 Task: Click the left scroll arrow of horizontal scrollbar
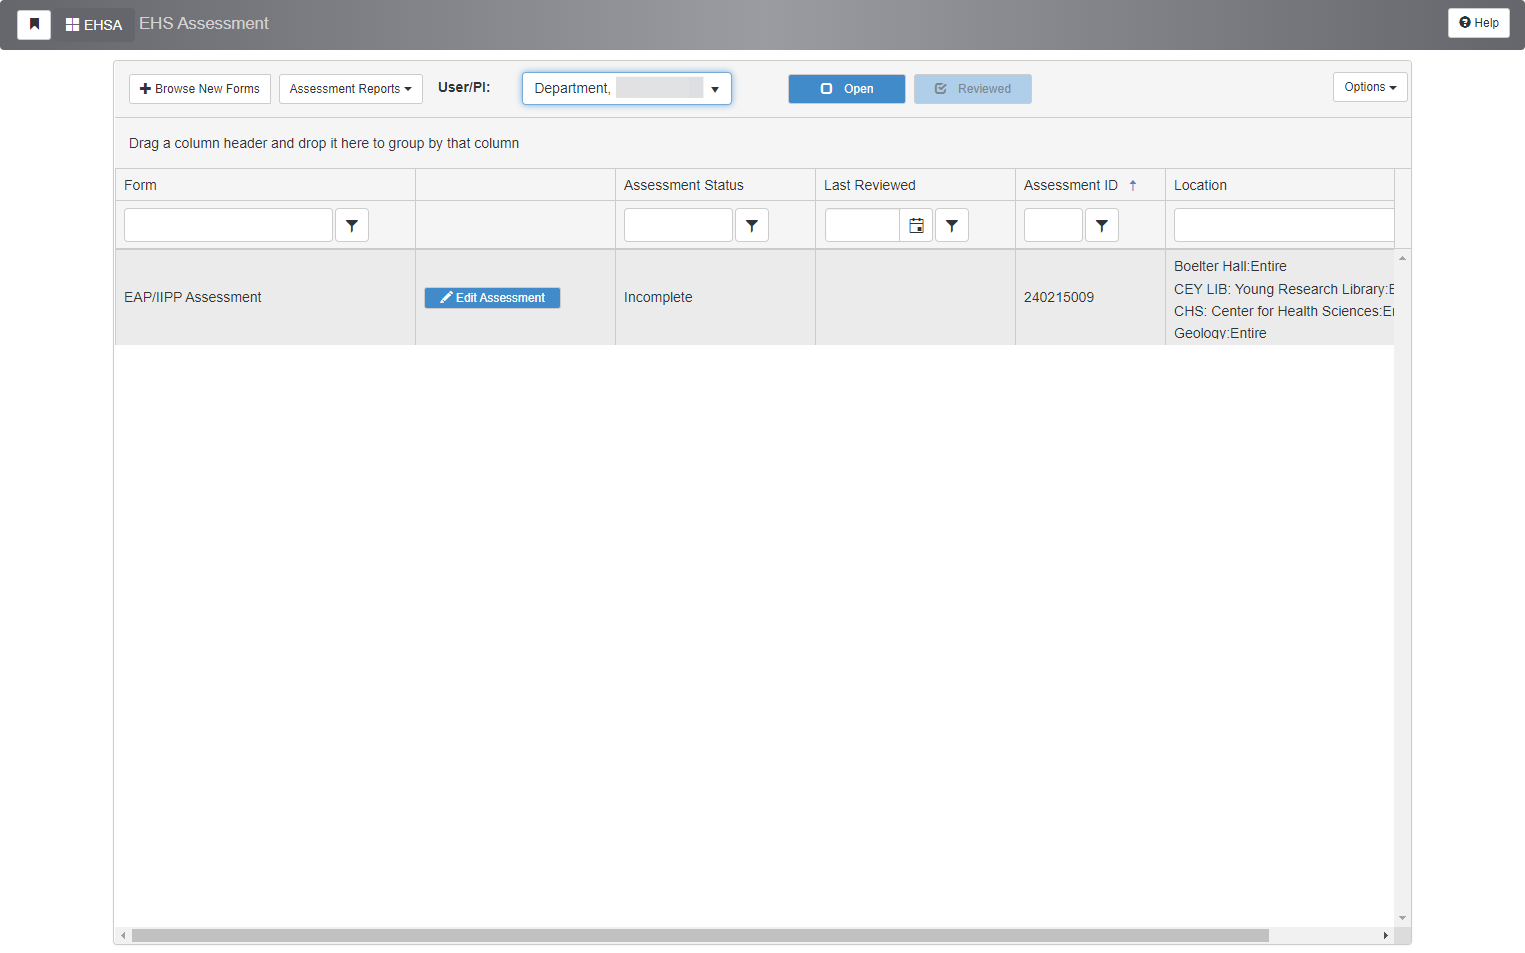coord(123,936)
